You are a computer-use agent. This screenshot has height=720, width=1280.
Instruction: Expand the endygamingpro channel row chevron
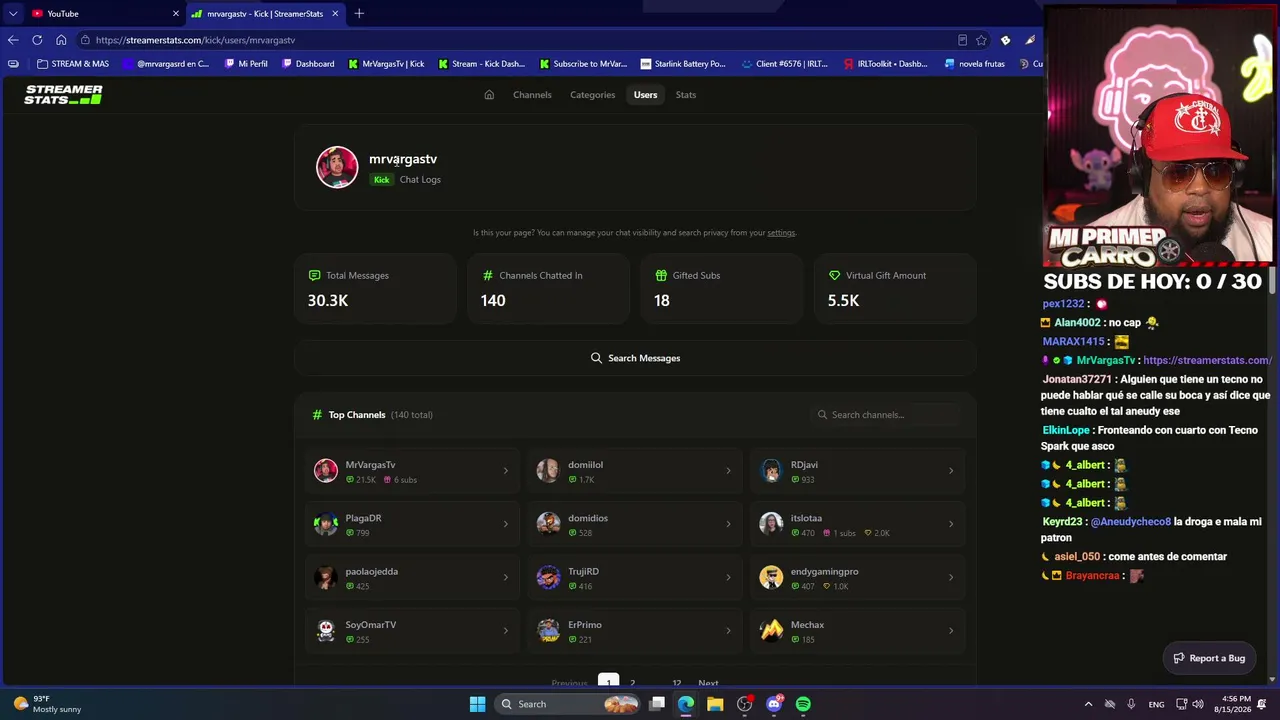point(951,577)
